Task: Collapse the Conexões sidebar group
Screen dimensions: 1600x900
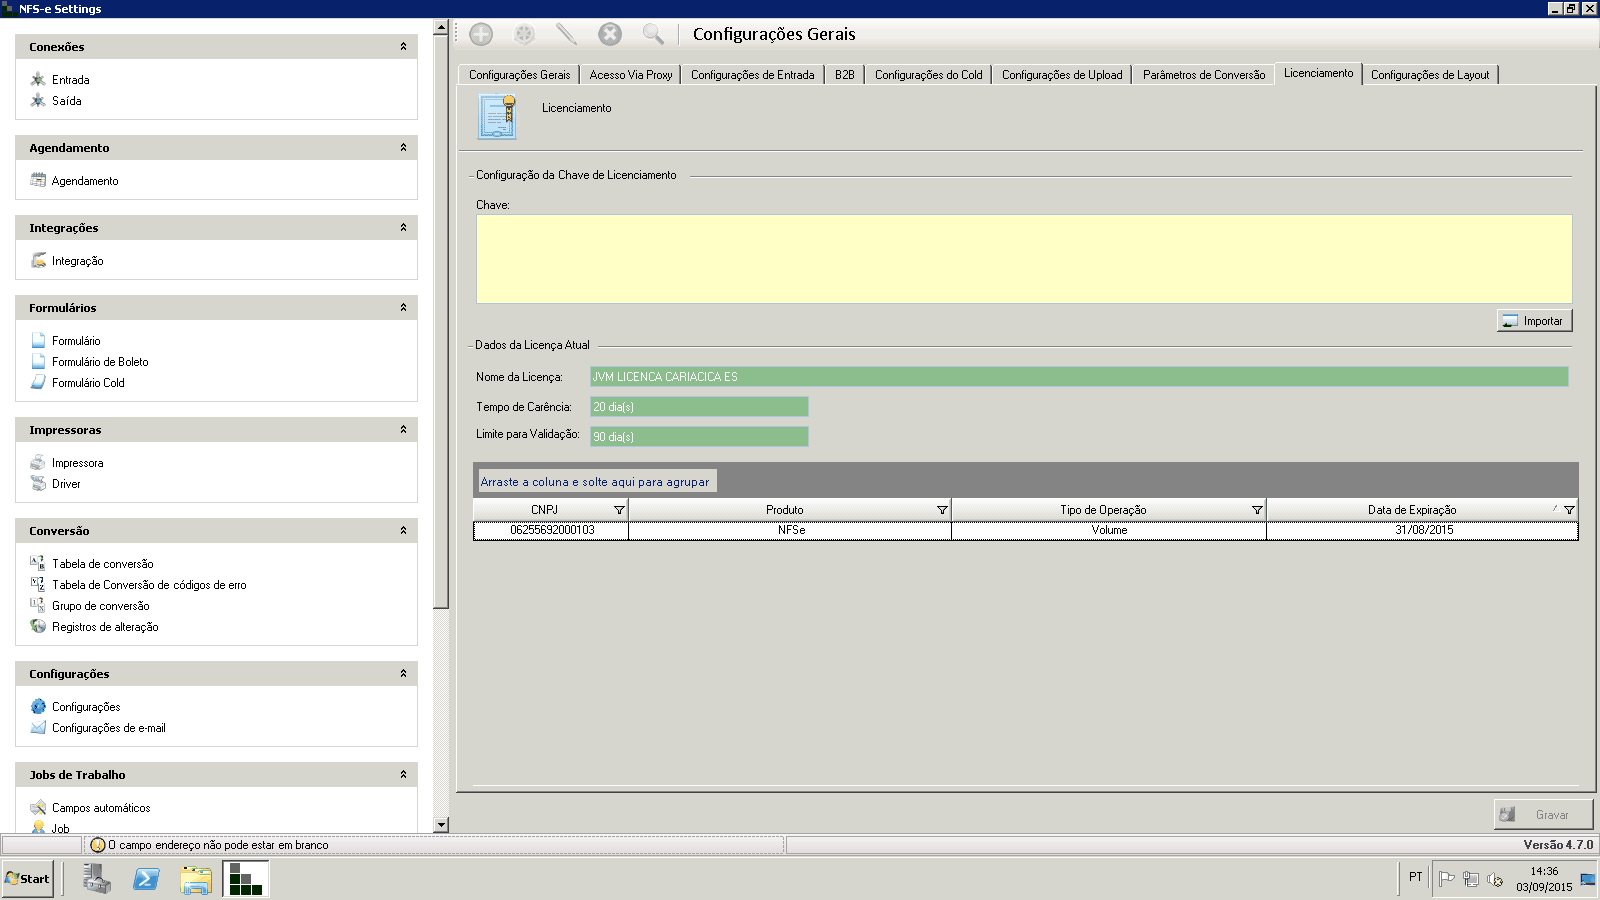Action: pyautogui.click(x=403, y=47)
